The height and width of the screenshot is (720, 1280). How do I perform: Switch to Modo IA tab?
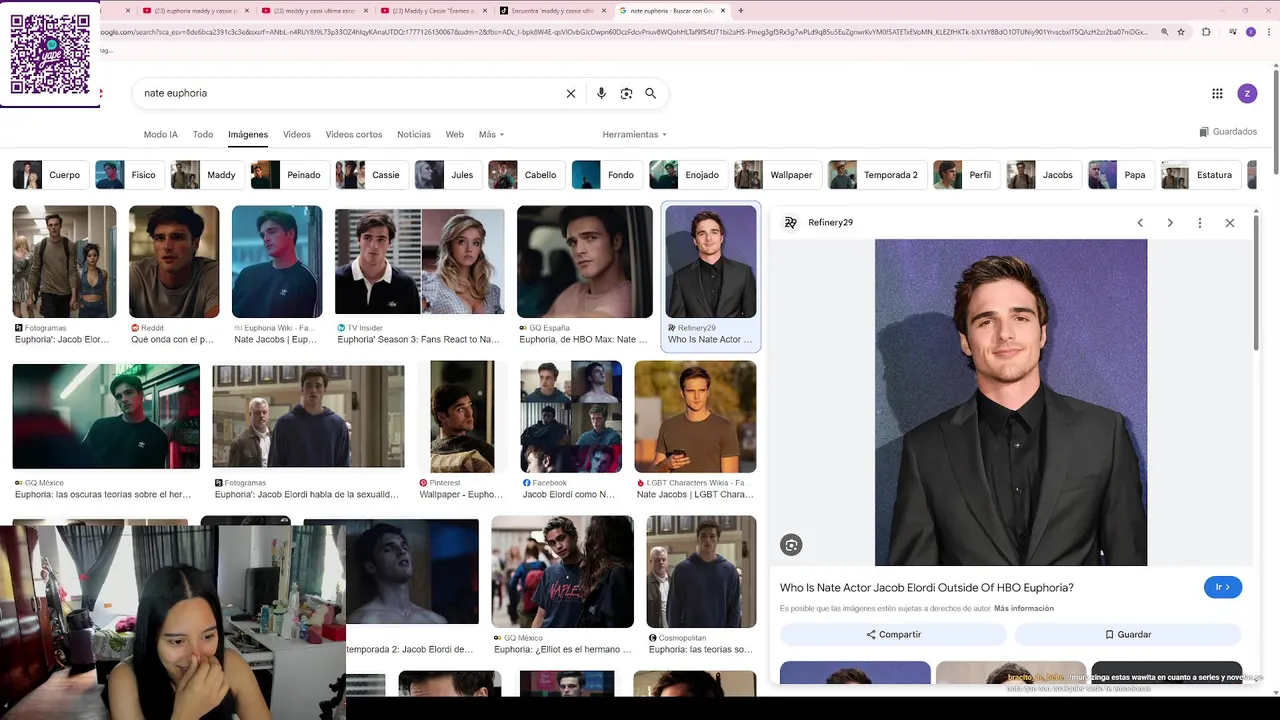pyautogui.click(x=160, y=134)
